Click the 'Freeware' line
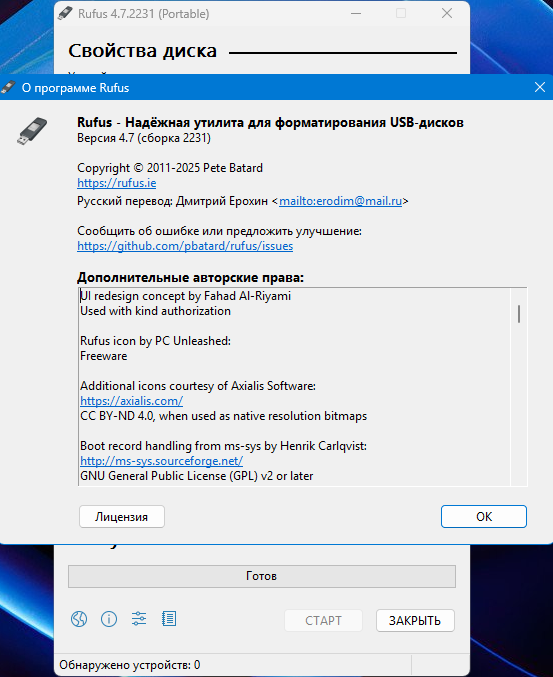The image size is (553, 677). click(104, 356)
